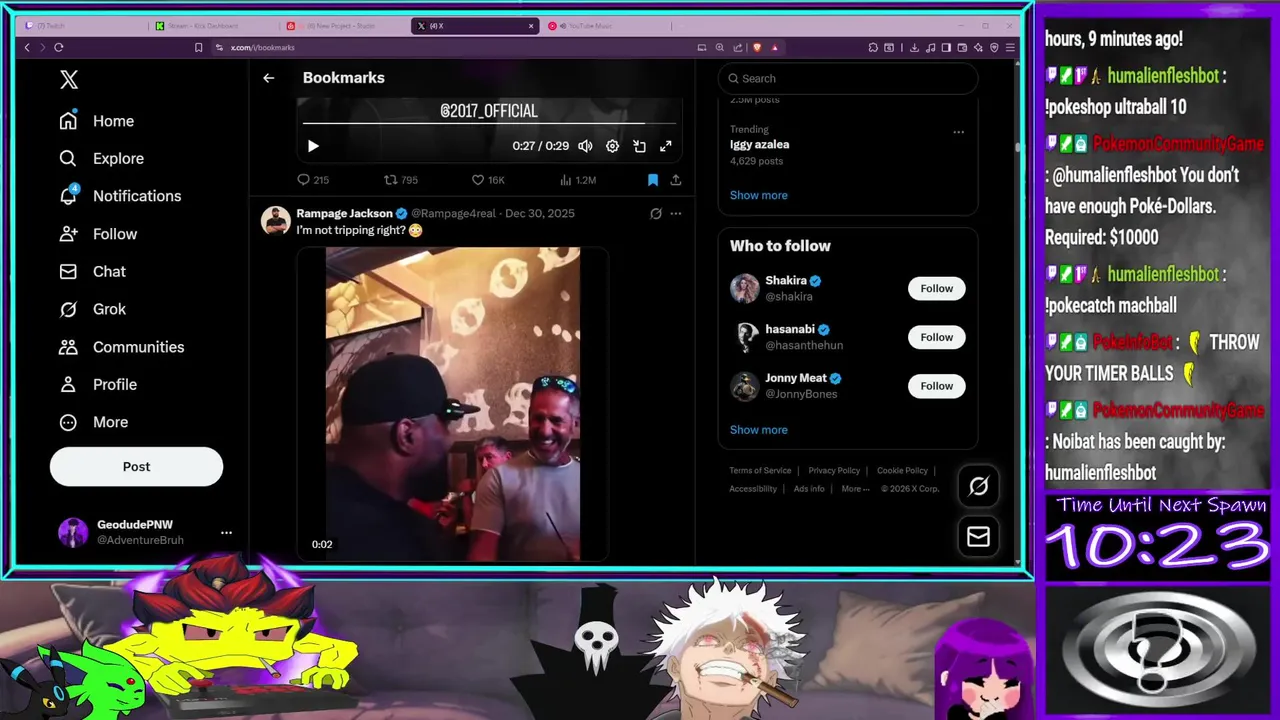
Task: Click Show more under trending
Action: (x=758, y=195)
